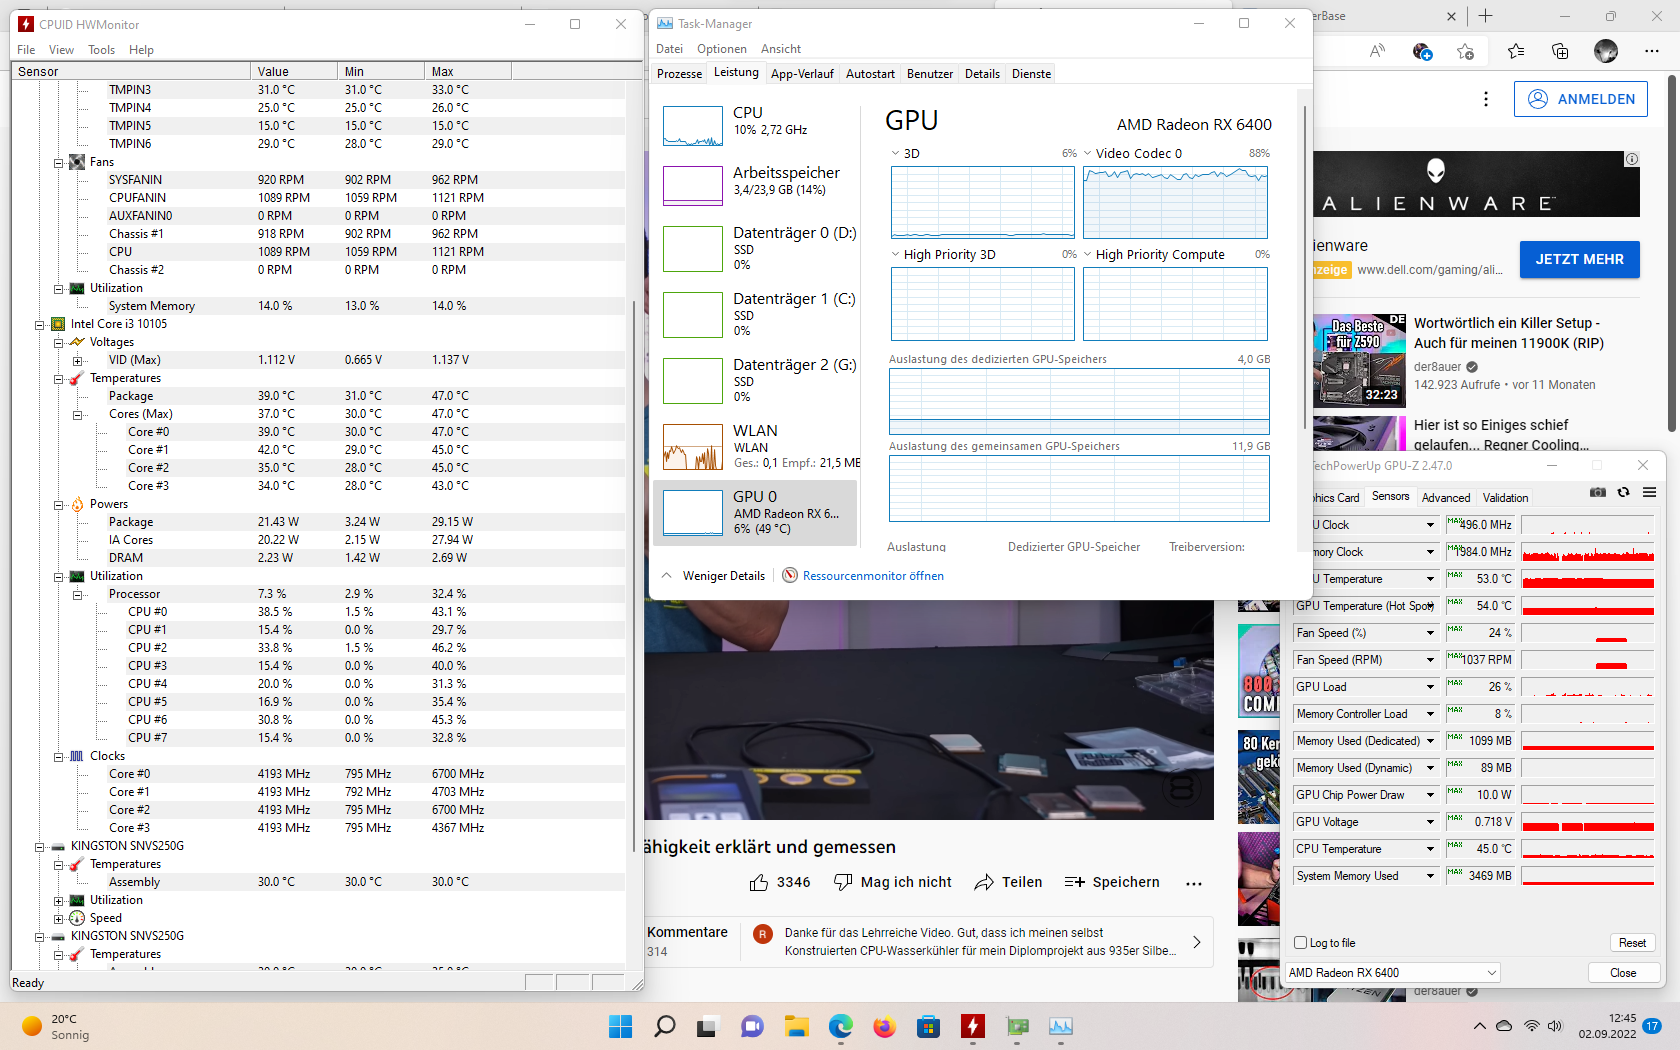Click Speichern to save the video
Screen dimensions: 1680x1050
(x=1112, y=882)
